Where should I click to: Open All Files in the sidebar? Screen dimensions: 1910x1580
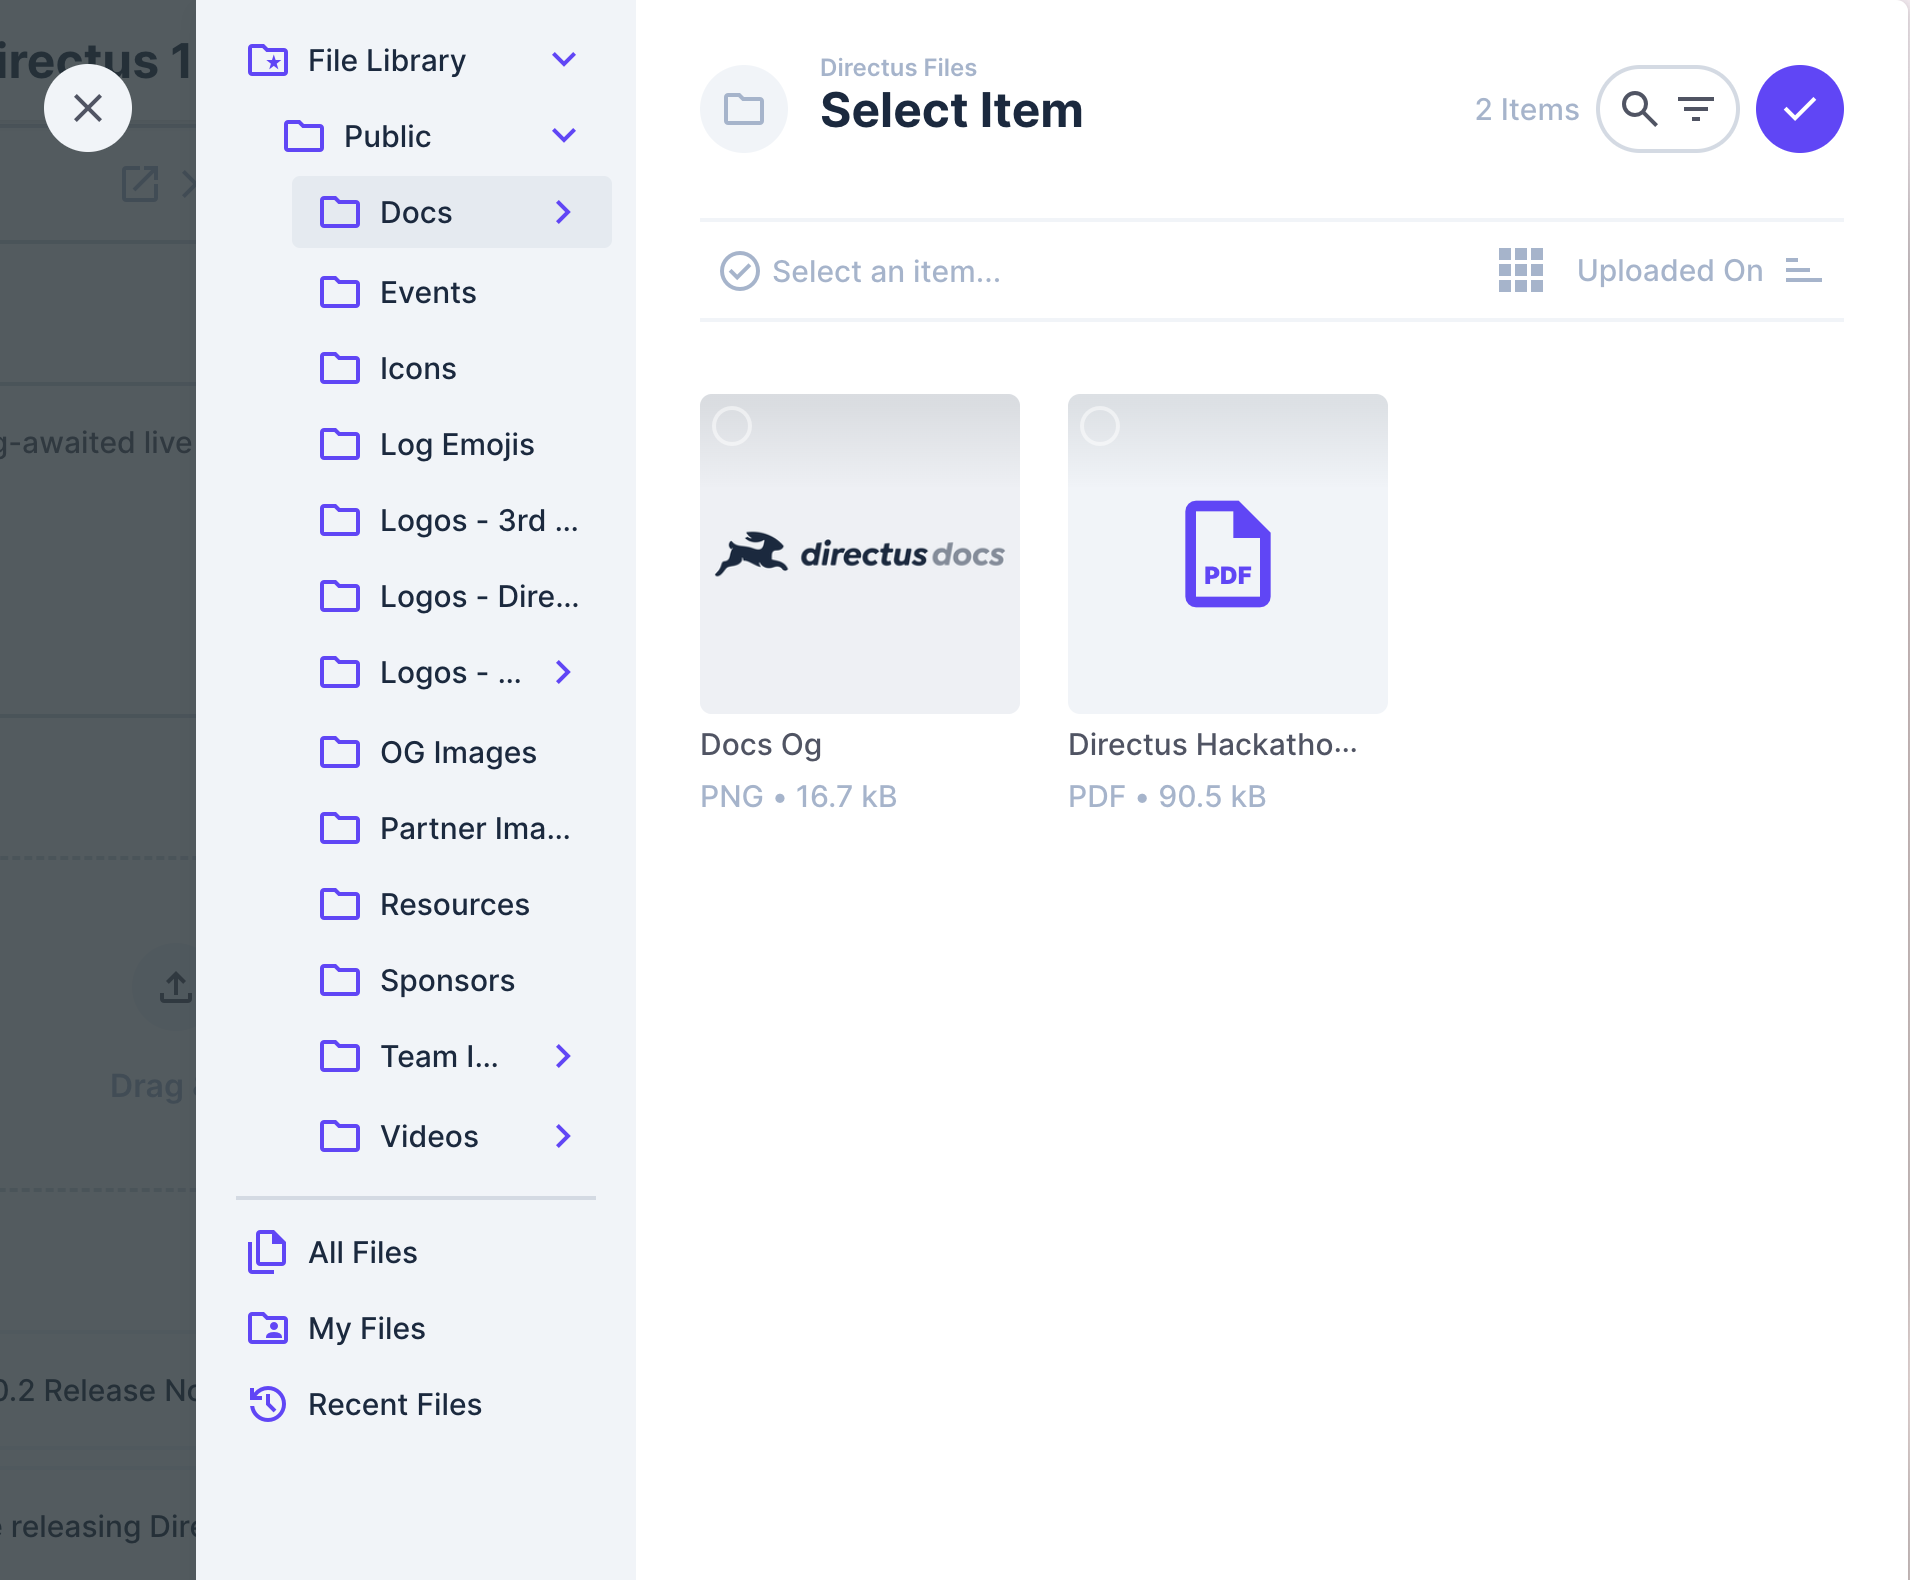tap(362, 1252)
